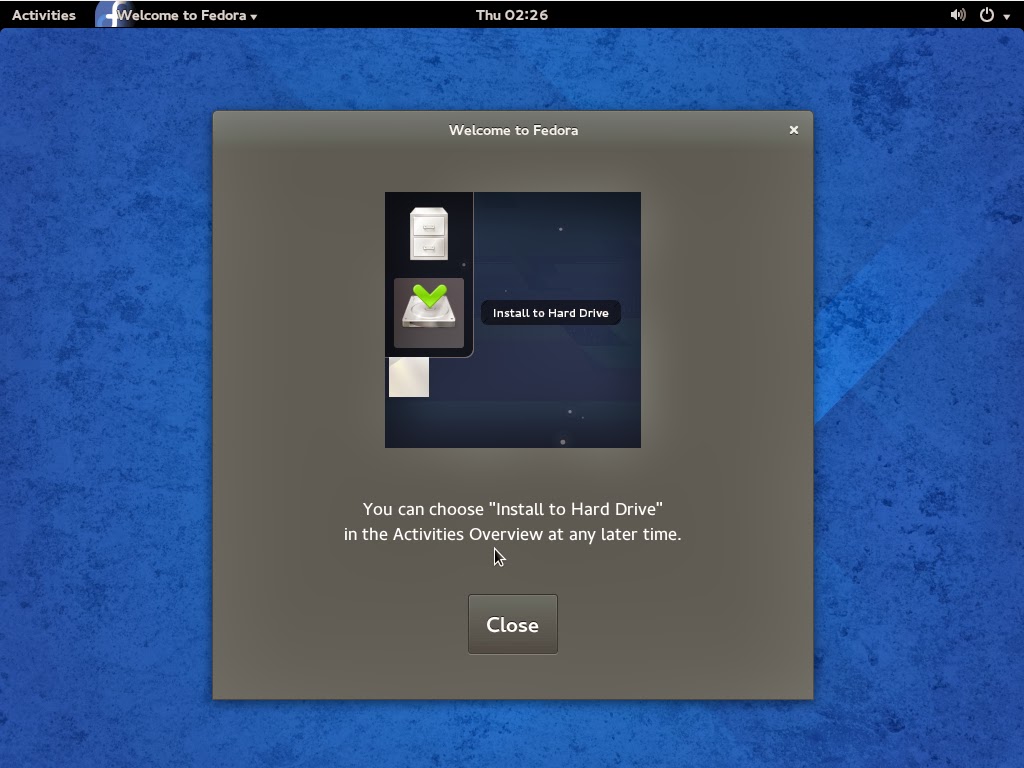The width and height of the screenshot is (1024, 768).
Task: Click the clock showing Thu 02:26
Action: [x=512, y=14]
